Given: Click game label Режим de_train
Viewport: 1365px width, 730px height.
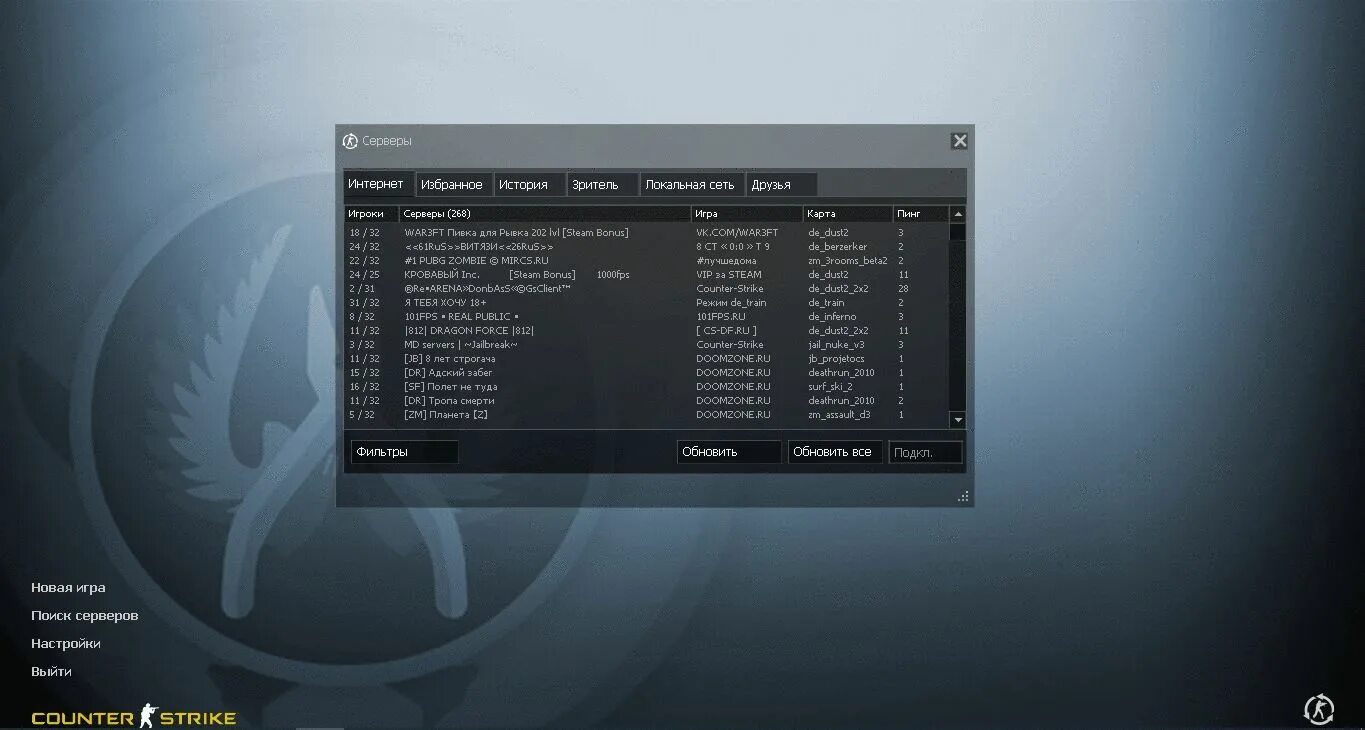Looking at the screenshot, I should (732, 303).
